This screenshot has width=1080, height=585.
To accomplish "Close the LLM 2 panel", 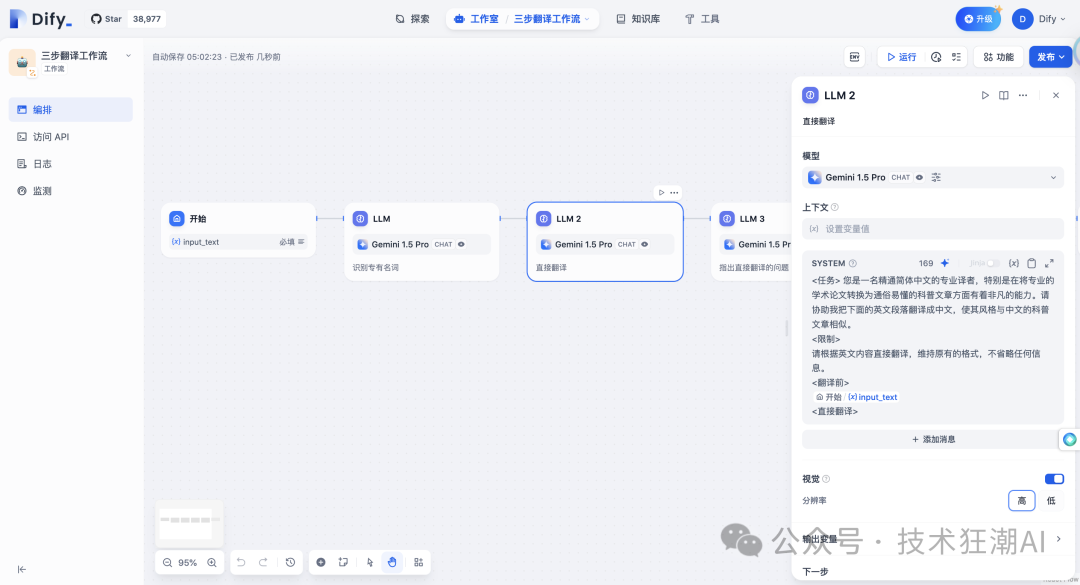I will (x=1056, y=95).
